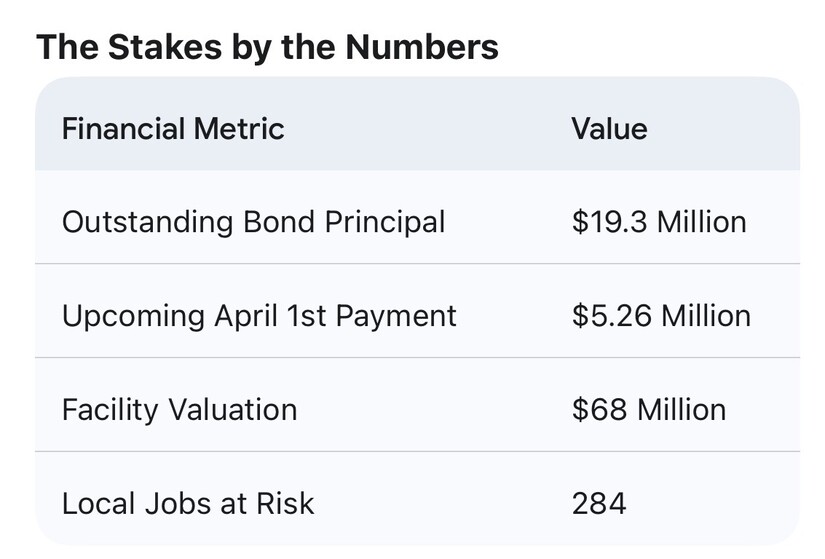The height and width of the screenshot is (559, 825).
Task: Click the "$19.3 Million" value cell
Action: [x=659, y=221]
